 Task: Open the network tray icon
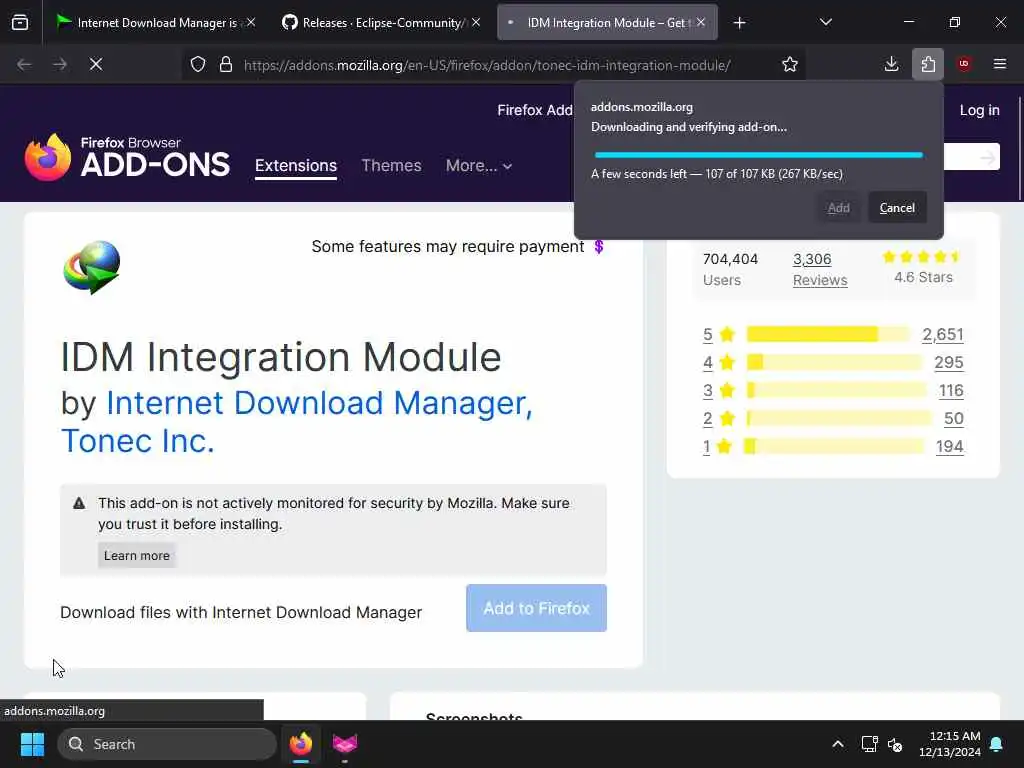pyautogui.click(x=869, y=744)
